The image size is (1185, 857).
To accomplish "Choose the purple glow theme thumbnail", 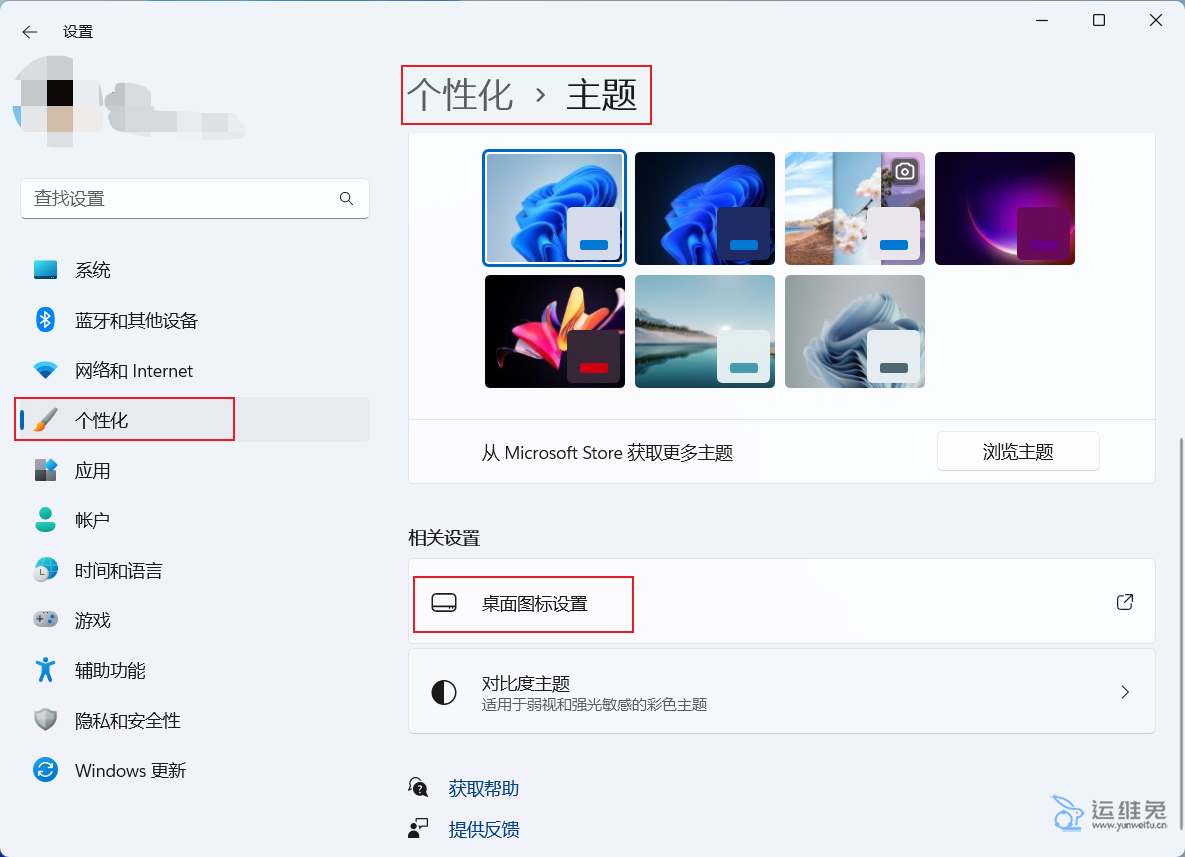I will [1005, 208].
